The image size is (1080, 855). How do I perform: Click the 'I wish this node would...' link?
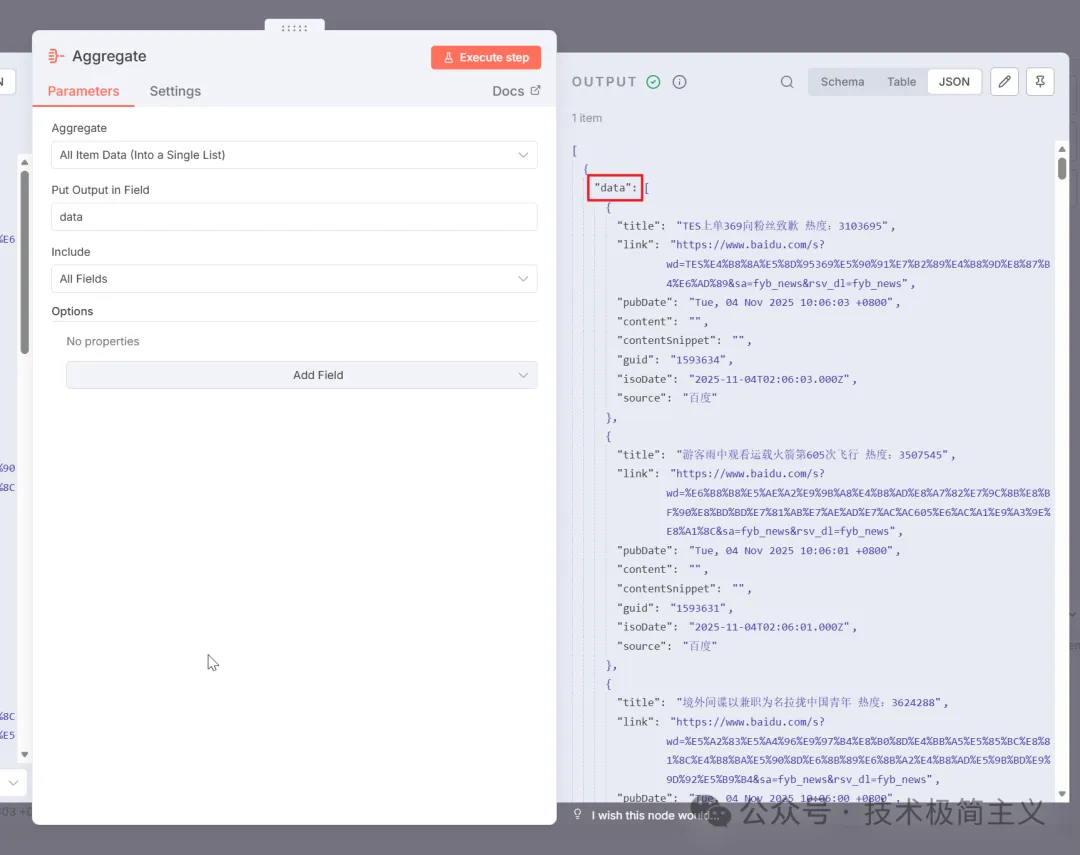click(x=653, y=816)
